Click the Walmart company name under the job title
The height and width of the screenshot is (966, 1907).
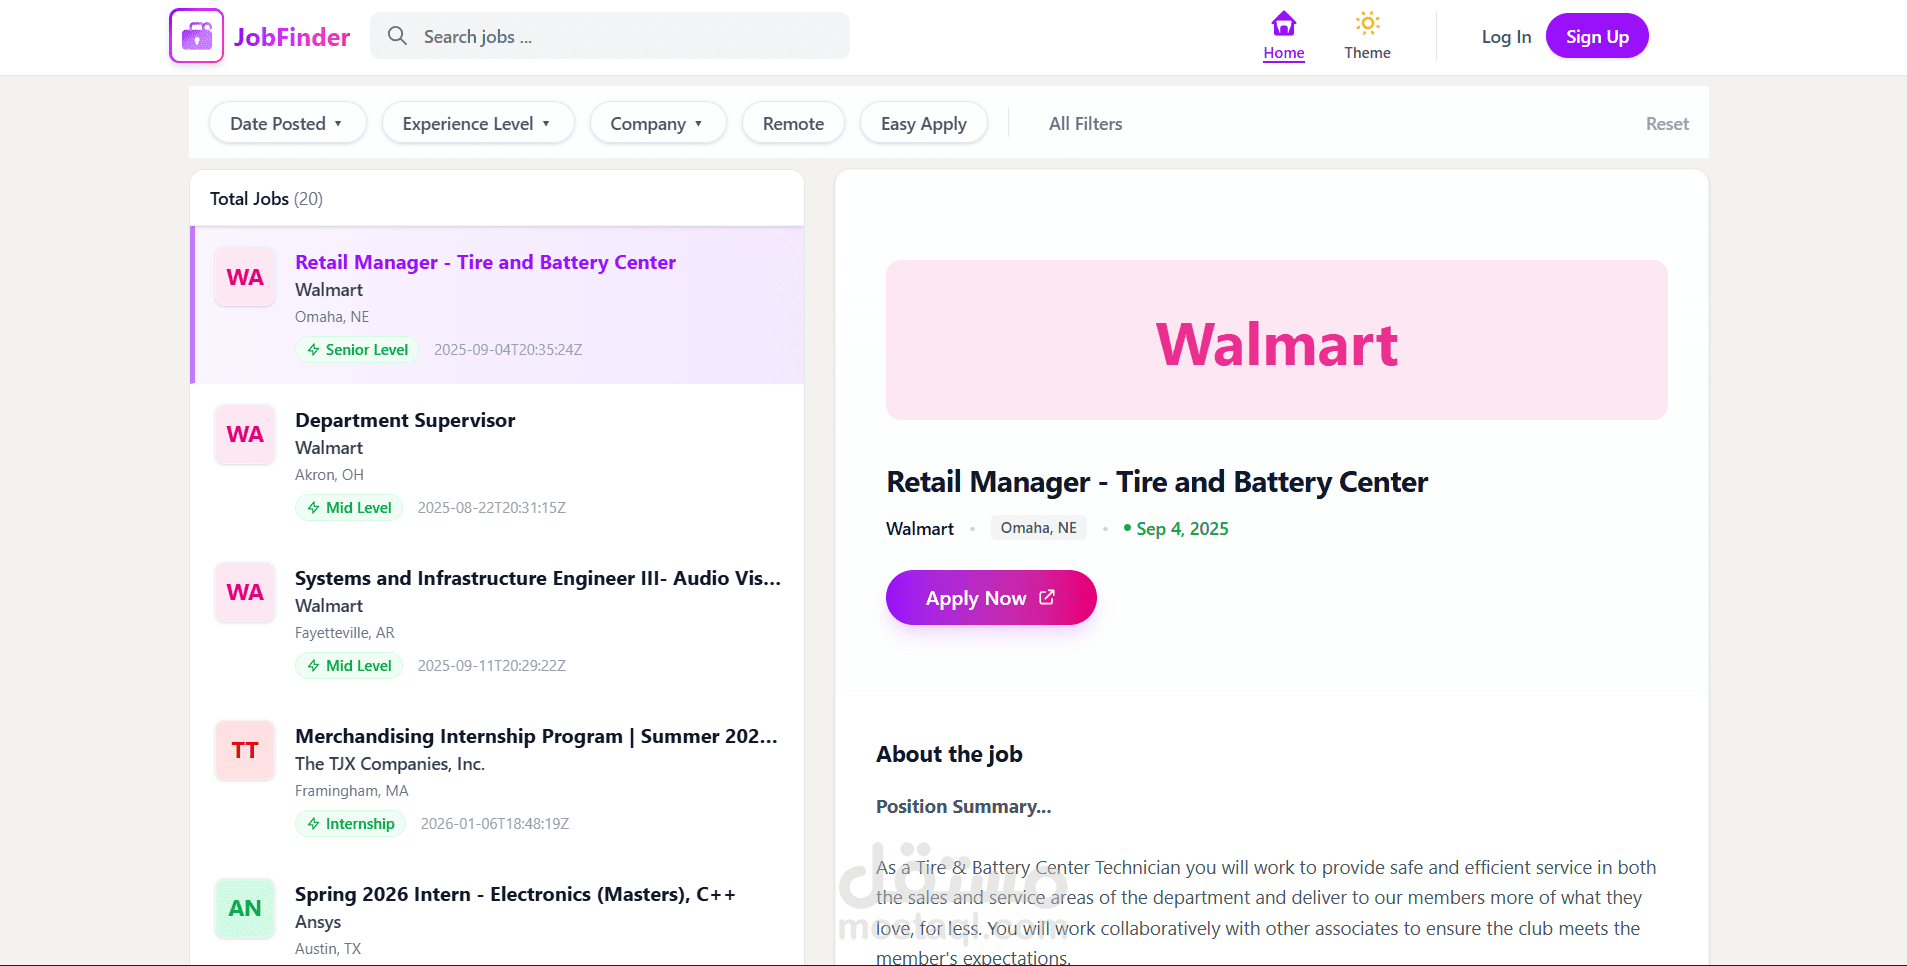(918, 528)
